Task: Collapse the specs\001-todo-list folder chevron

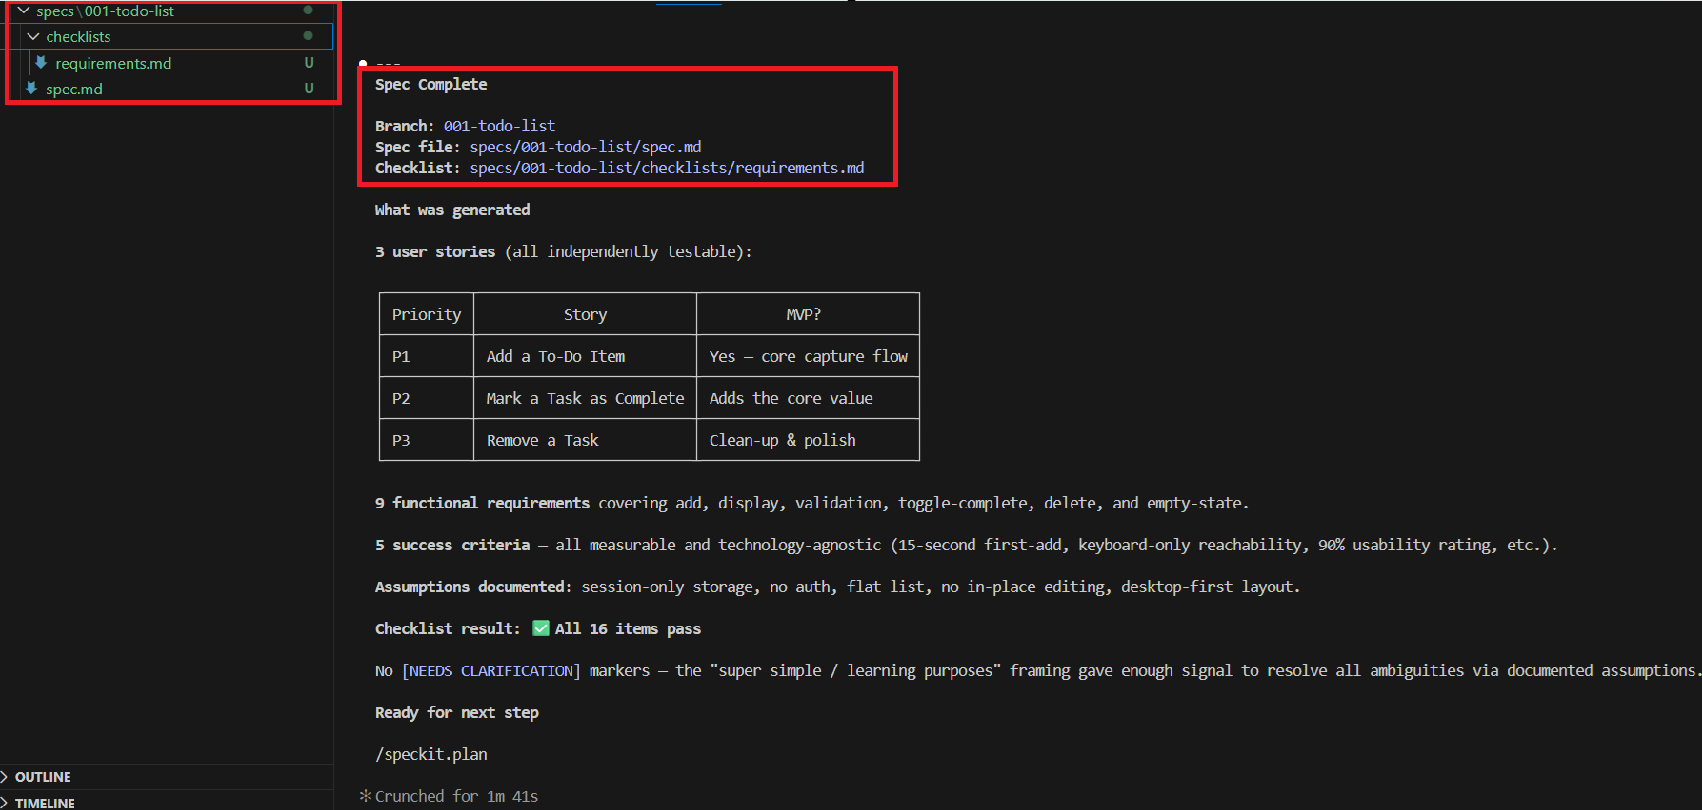Action: point(23,11)
